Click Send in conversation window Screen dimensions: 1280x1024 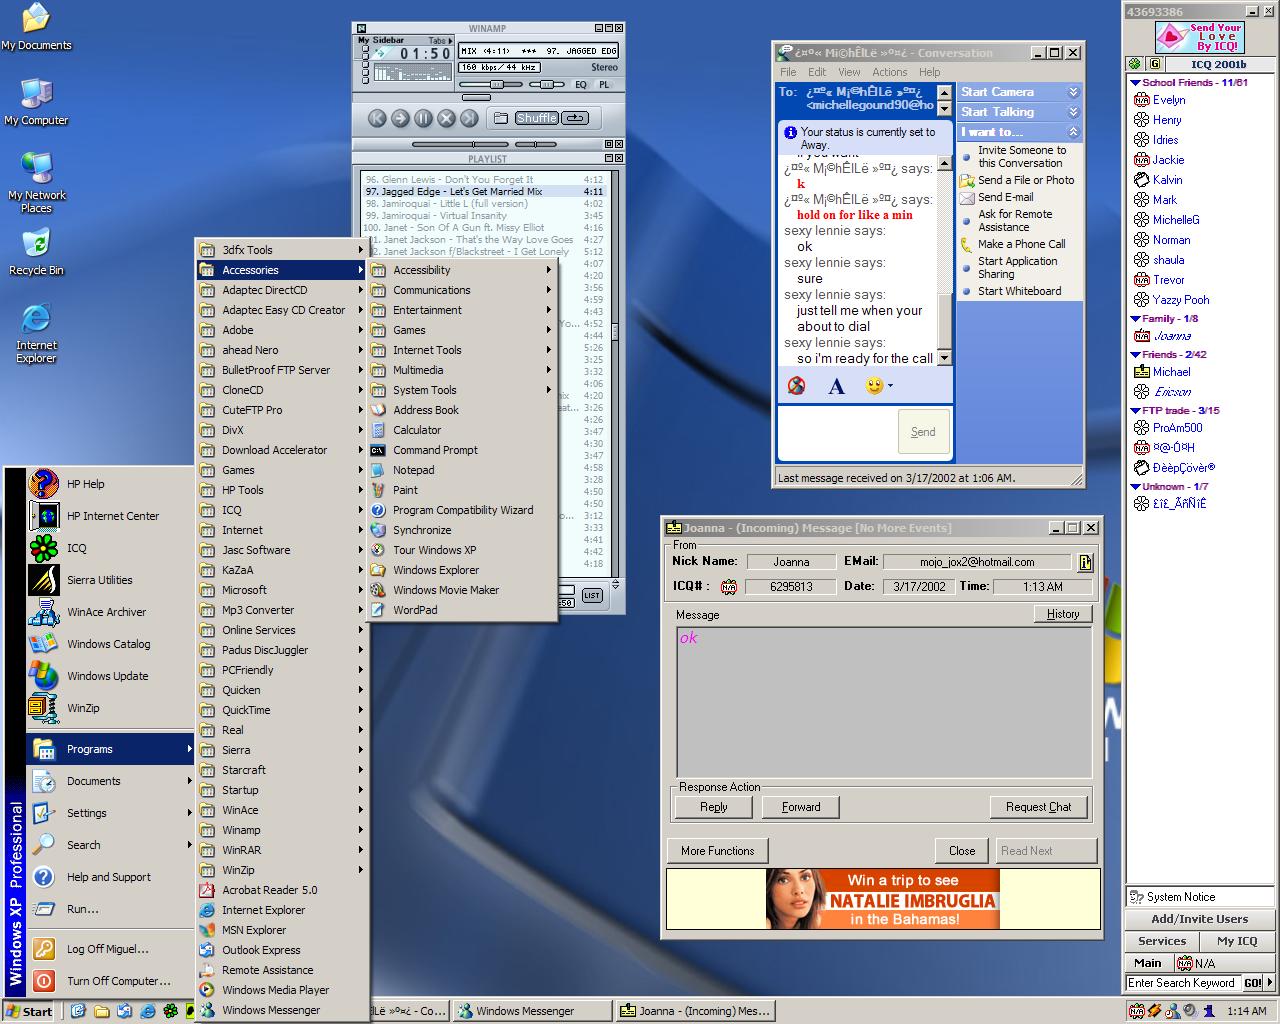point(923,432)
